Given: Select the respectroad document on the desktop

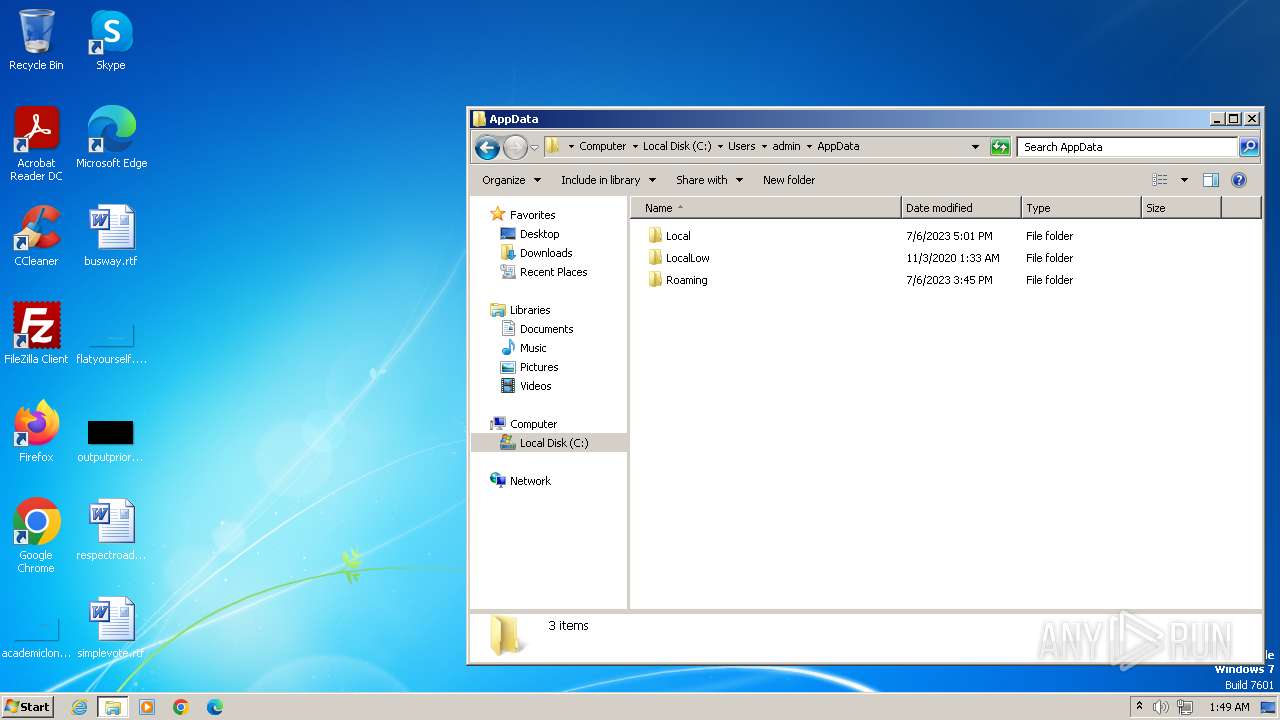Looking at the screenshot, I should point(111,530).
